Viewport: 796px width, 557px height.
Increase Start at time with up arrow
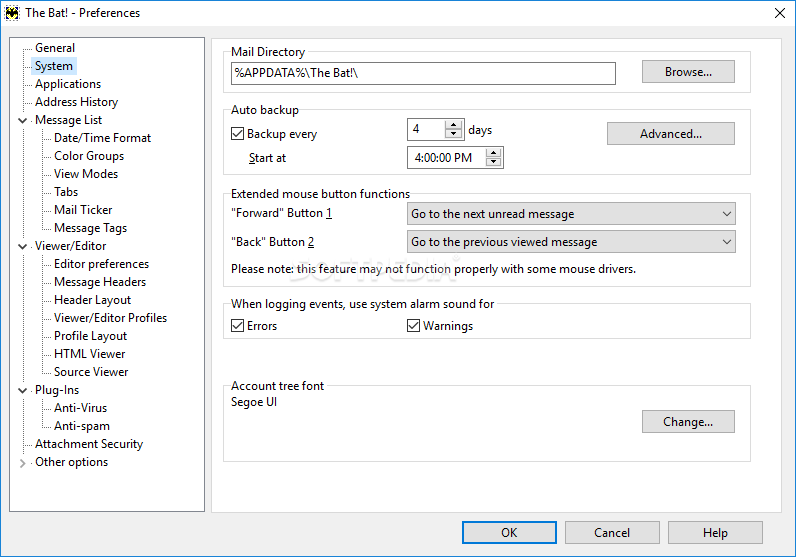[x=493, y=152]
